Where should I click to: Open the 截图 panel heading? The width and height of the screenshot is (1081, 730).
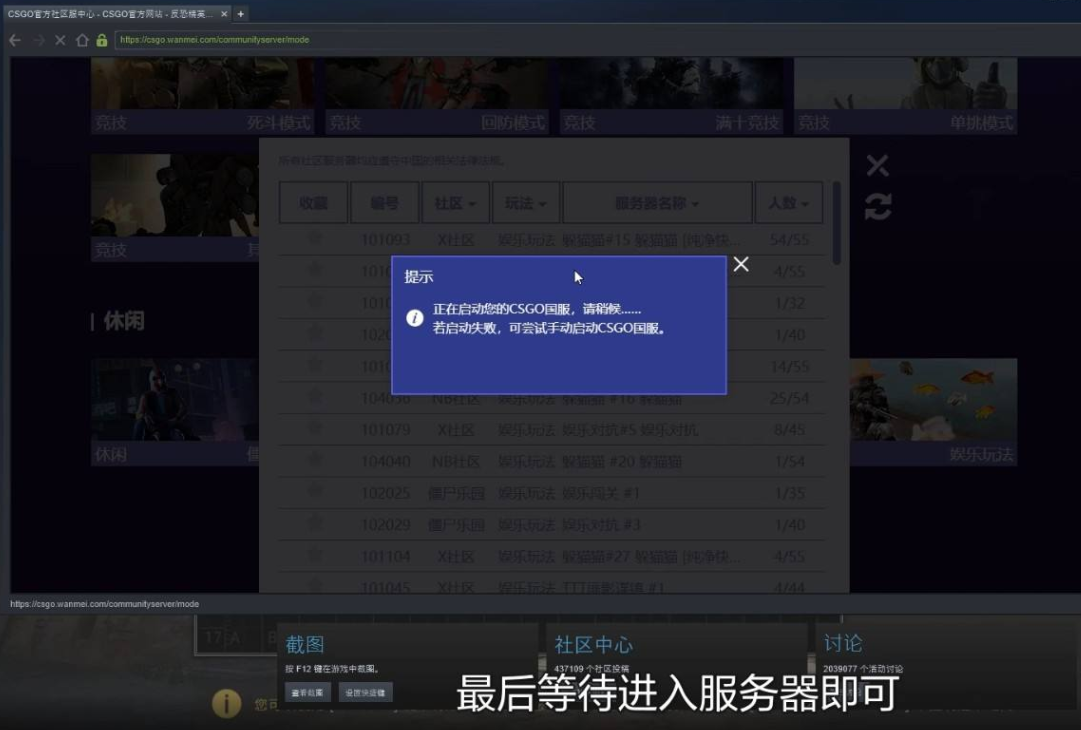click(305, 645)
